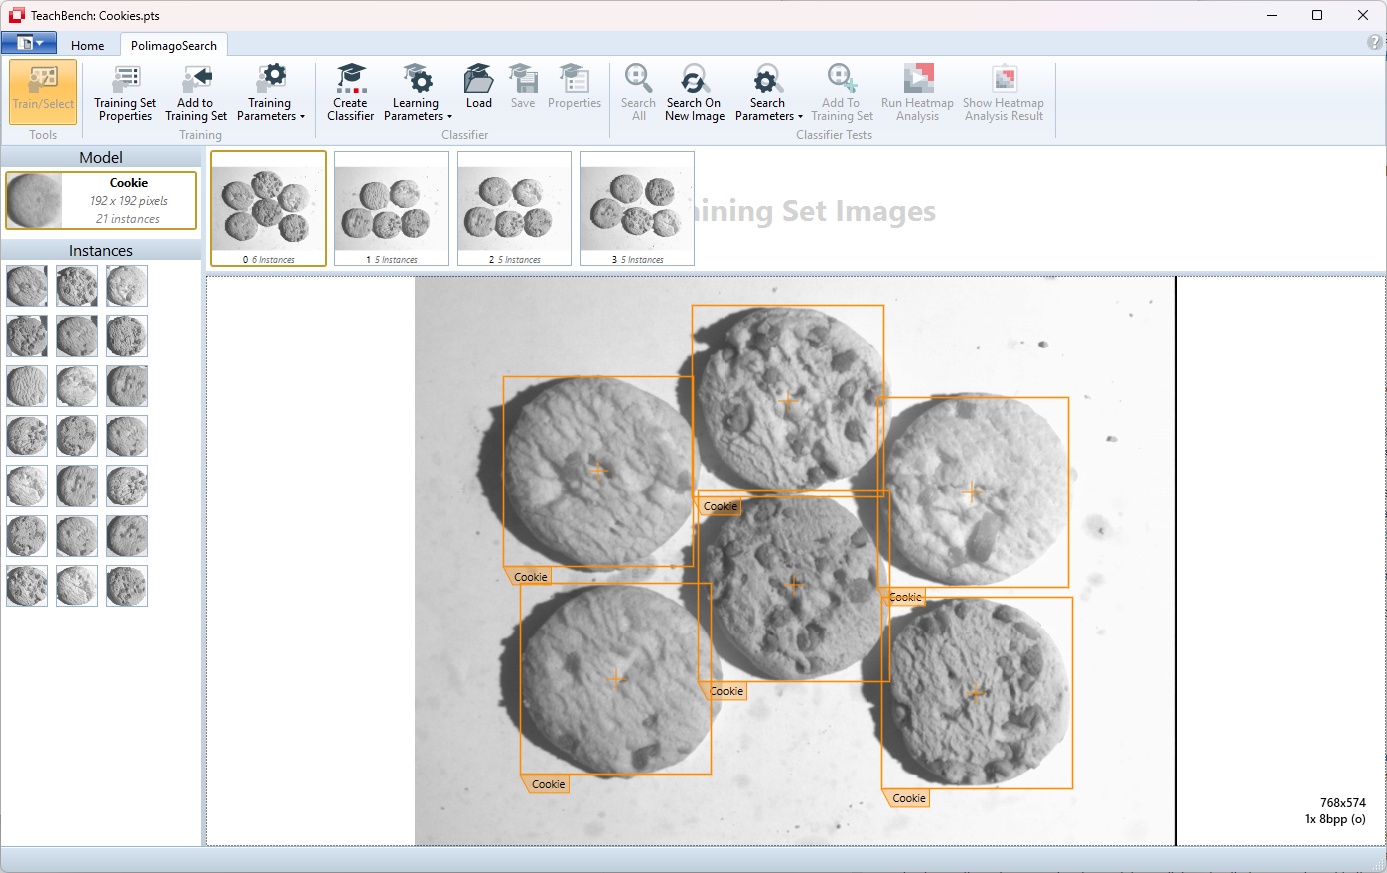Viewport: 1387px width, 873px height.
Task: Switch to the Home tab
Action: point(88,45)
